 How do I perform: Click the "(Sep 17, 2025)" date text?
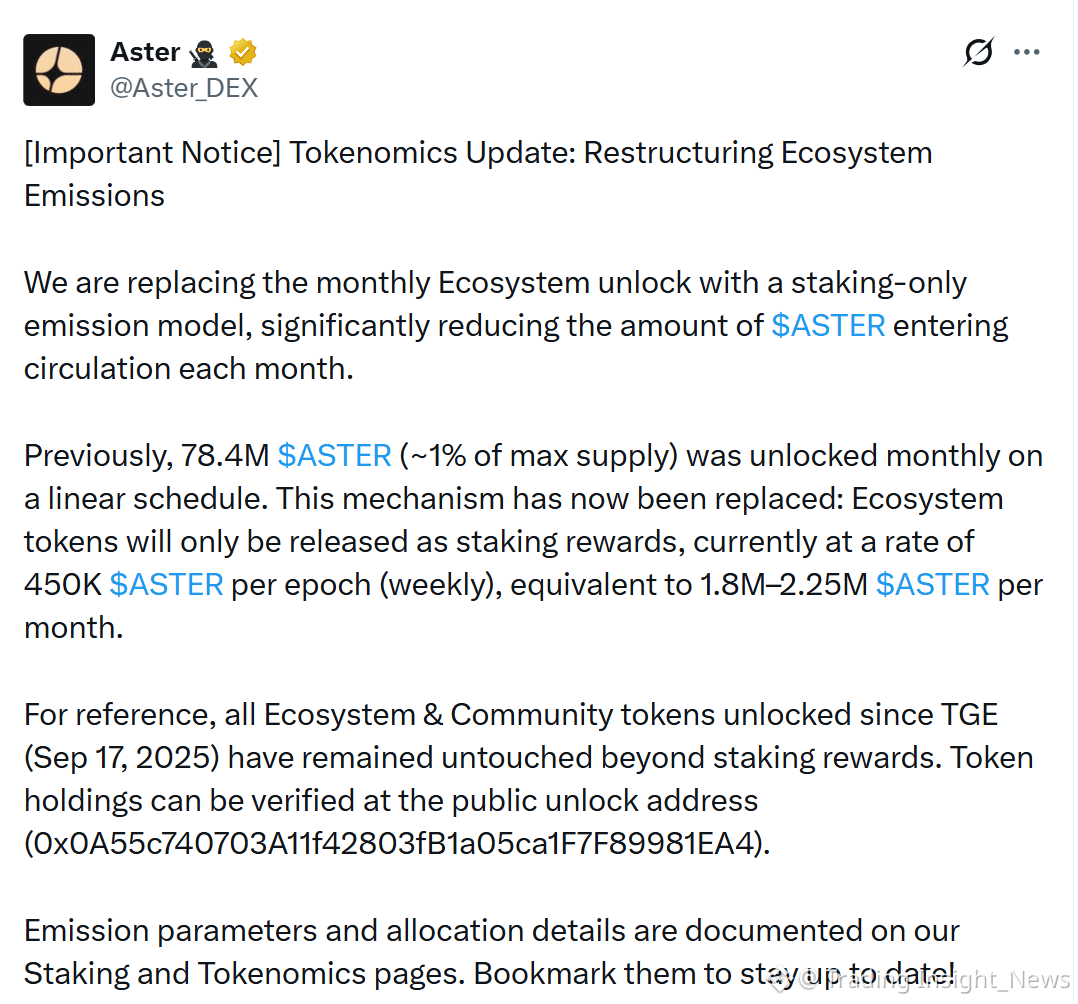pyautogui.click(x=121, y=758)
